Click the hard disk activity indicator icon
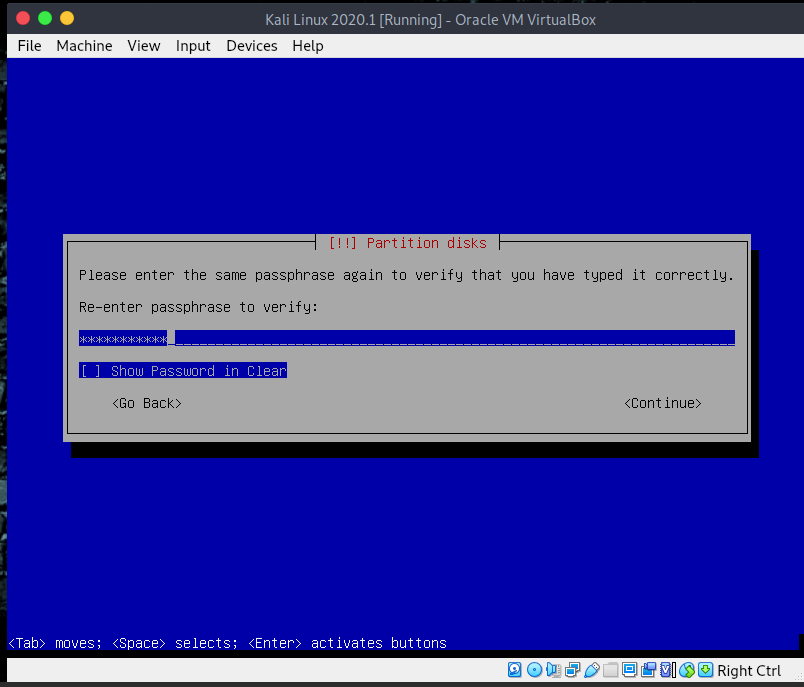 [x=514, y=670]
